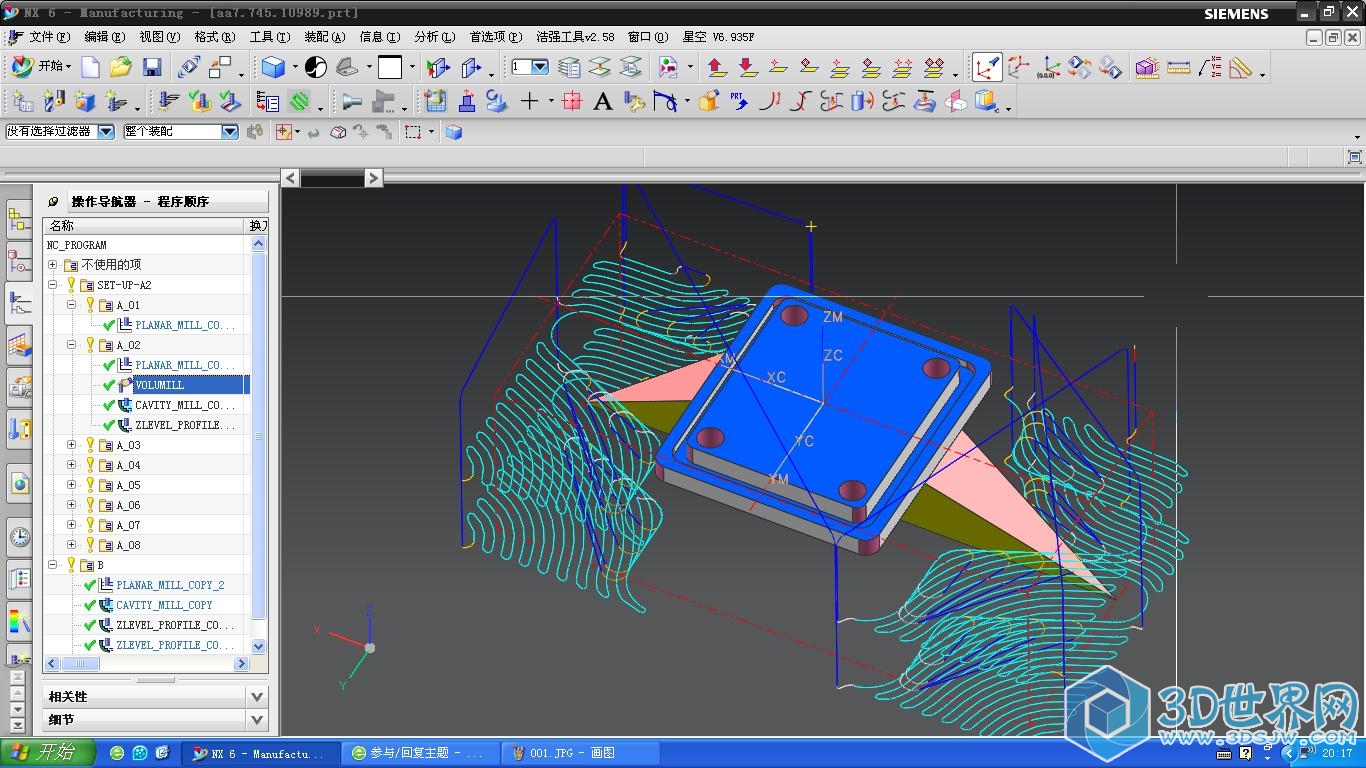Open the 编辑(E) menu

[x=104, y=37]
